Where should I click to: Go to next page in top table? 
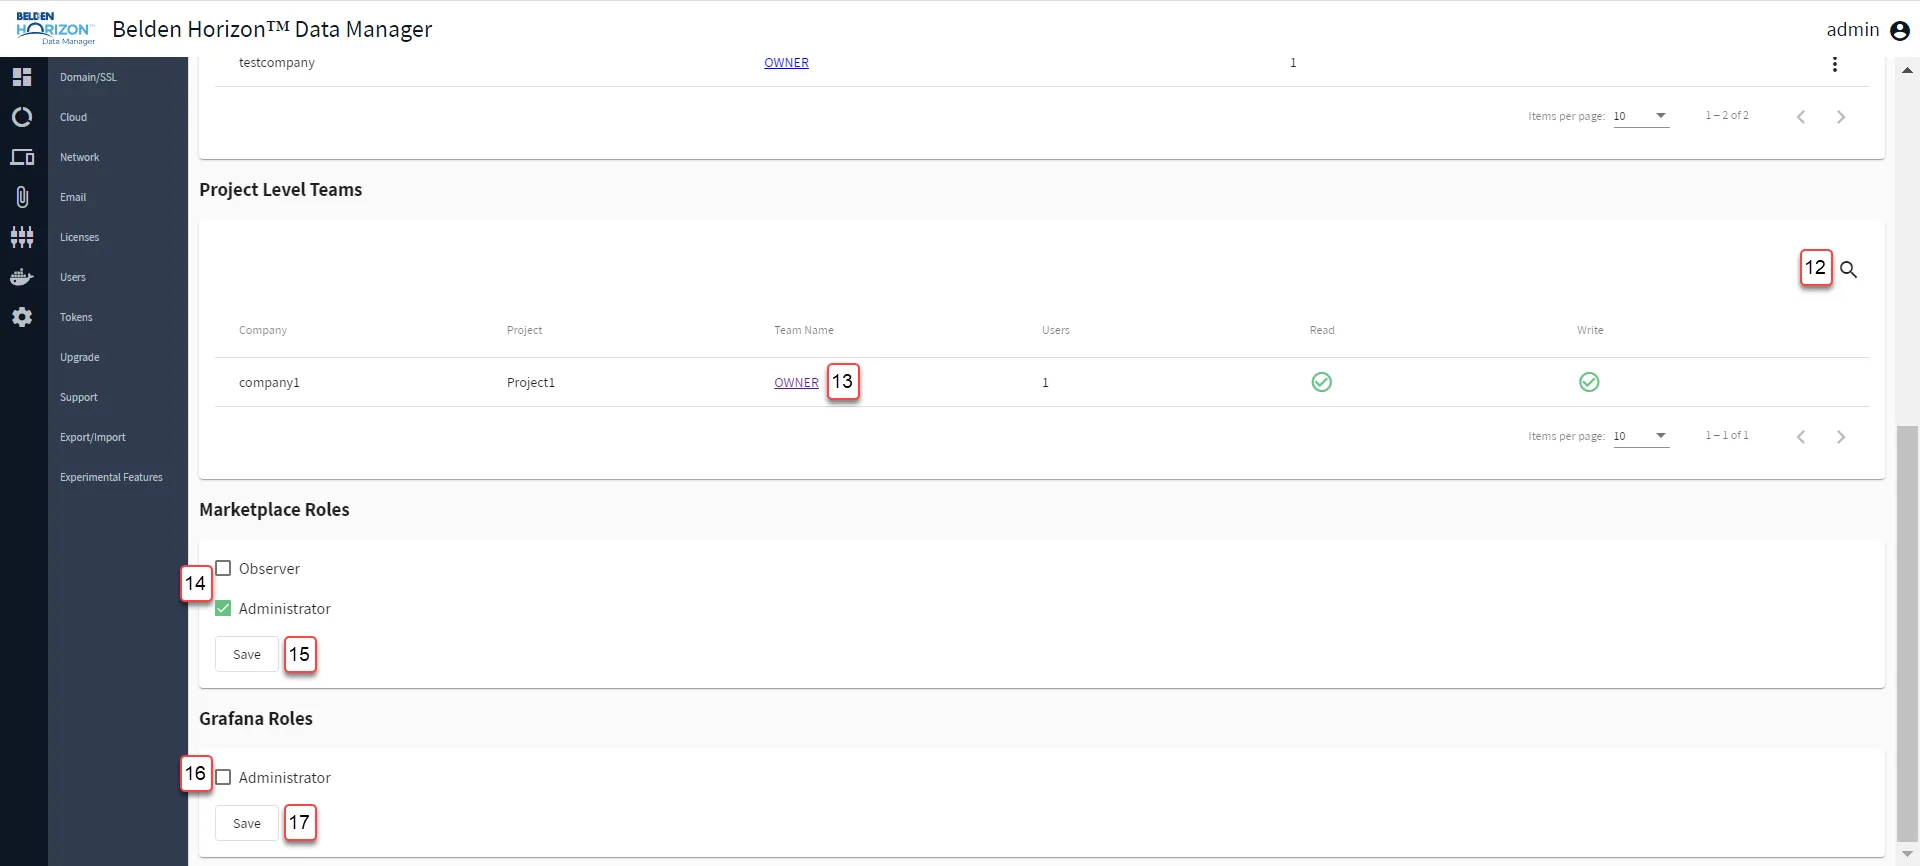1841,117
